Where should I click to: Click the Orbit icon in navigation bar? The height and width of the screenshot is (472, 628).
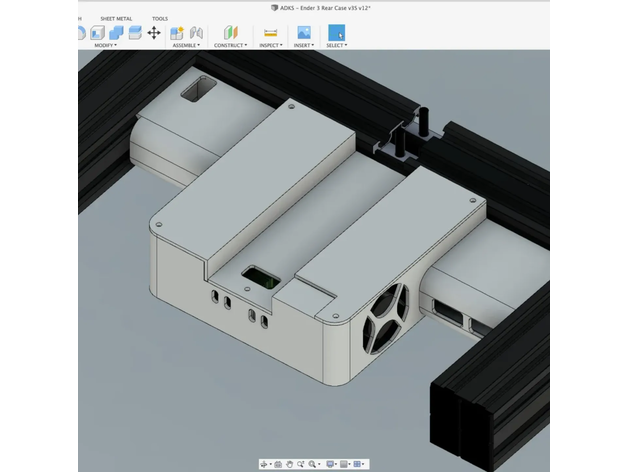(264, 464)
